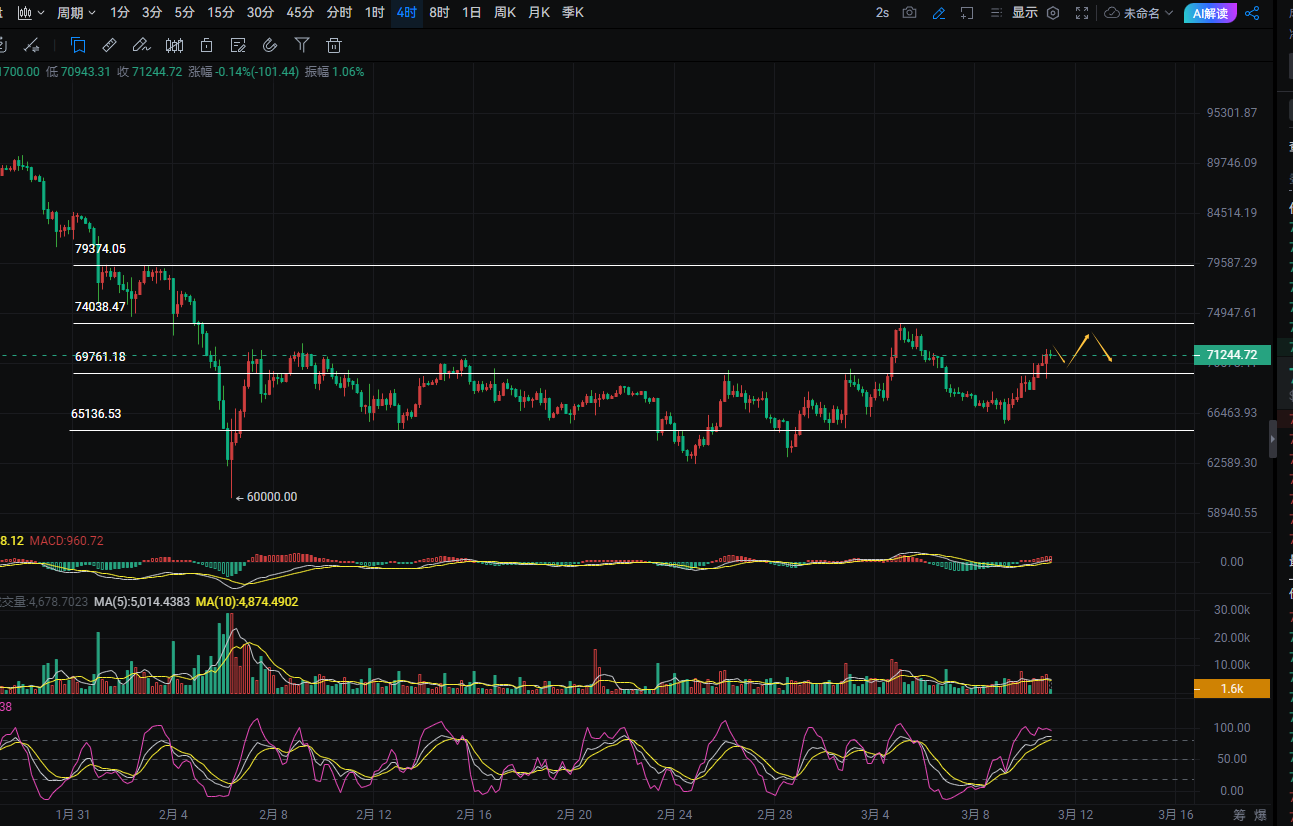Image resolution: width=1293 pixels, height=826 pixels.
Task: Click the funnel filter icon
Action: [302, 45]
